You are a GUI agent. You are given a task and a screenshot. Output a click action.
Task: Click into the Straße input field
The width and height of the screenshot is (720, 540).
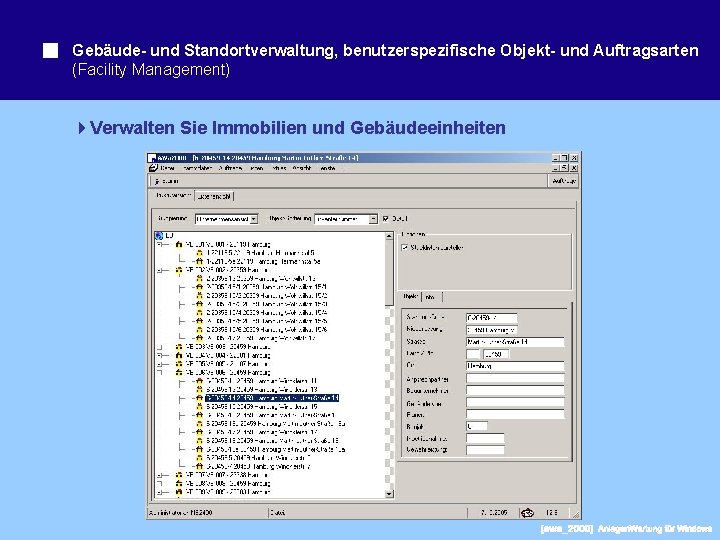[515, 342]
